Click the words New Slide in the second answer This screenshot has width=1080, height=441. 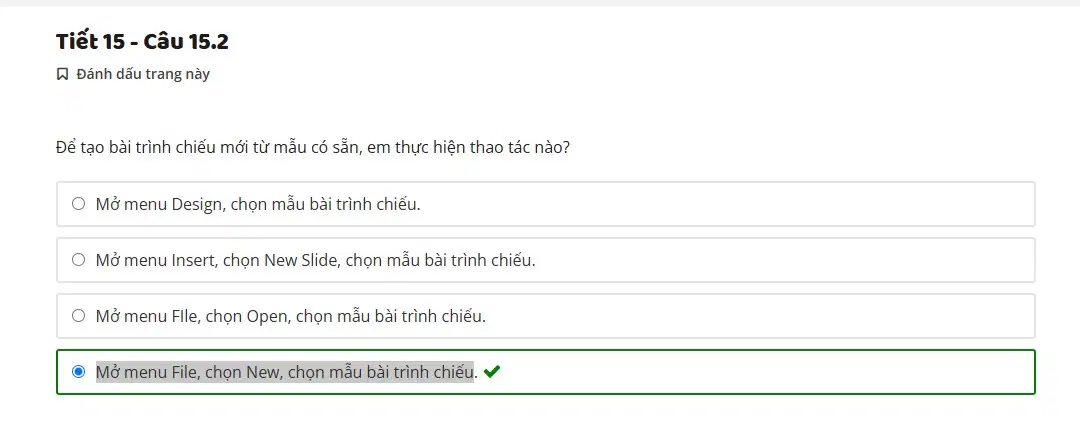point(301,260)
